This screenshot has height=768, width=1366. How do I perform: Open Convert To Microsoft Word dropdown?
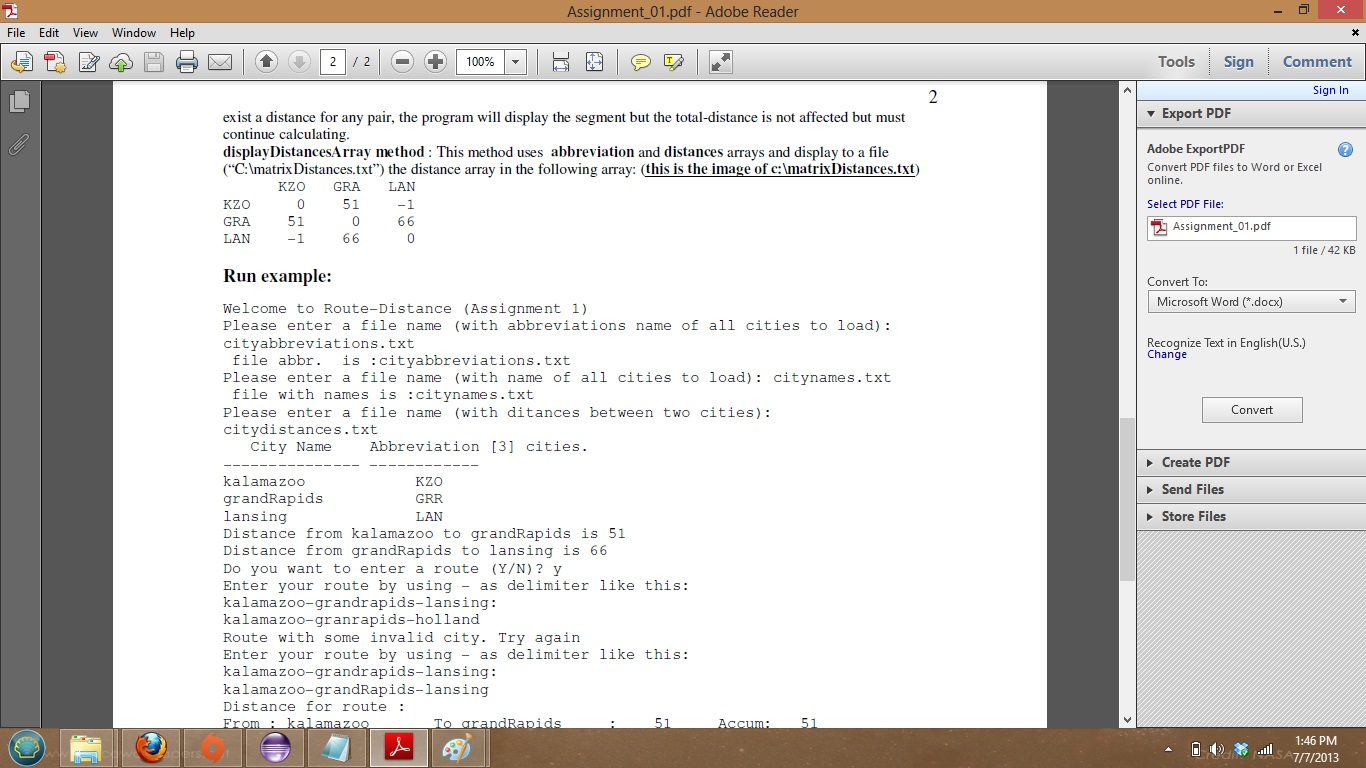1251,301
